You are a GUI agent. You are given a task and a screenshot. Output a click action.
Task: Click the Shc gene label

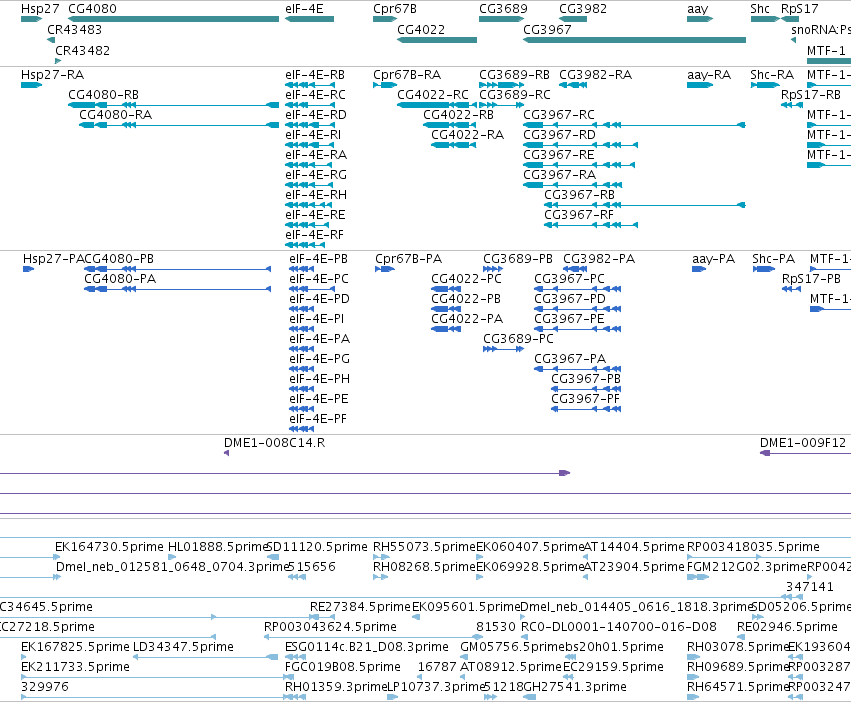[x=760, y=9]
